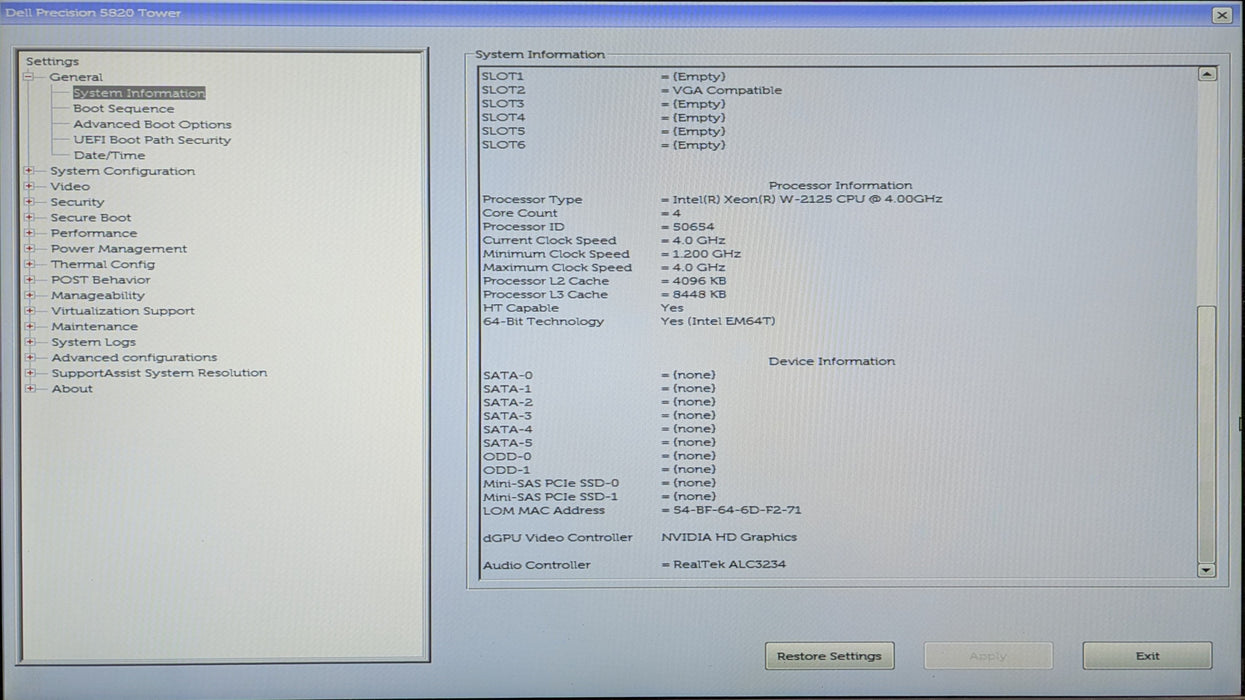Expand the POST Behavior node
Image resolution: width=1245 pixels, height=700 pixels.
click(29, 279)
